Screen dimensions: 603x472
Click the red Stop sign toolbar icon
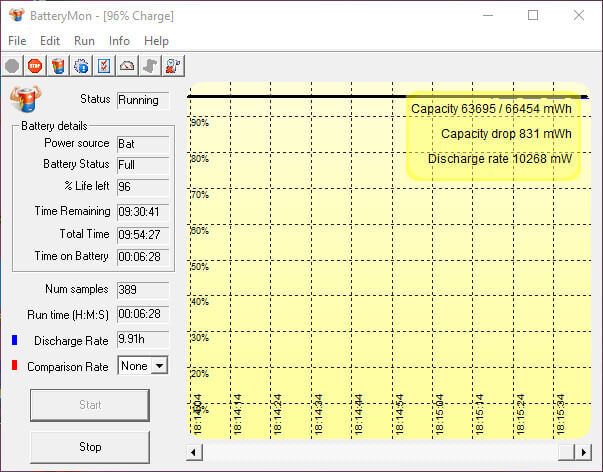[35, 66]
